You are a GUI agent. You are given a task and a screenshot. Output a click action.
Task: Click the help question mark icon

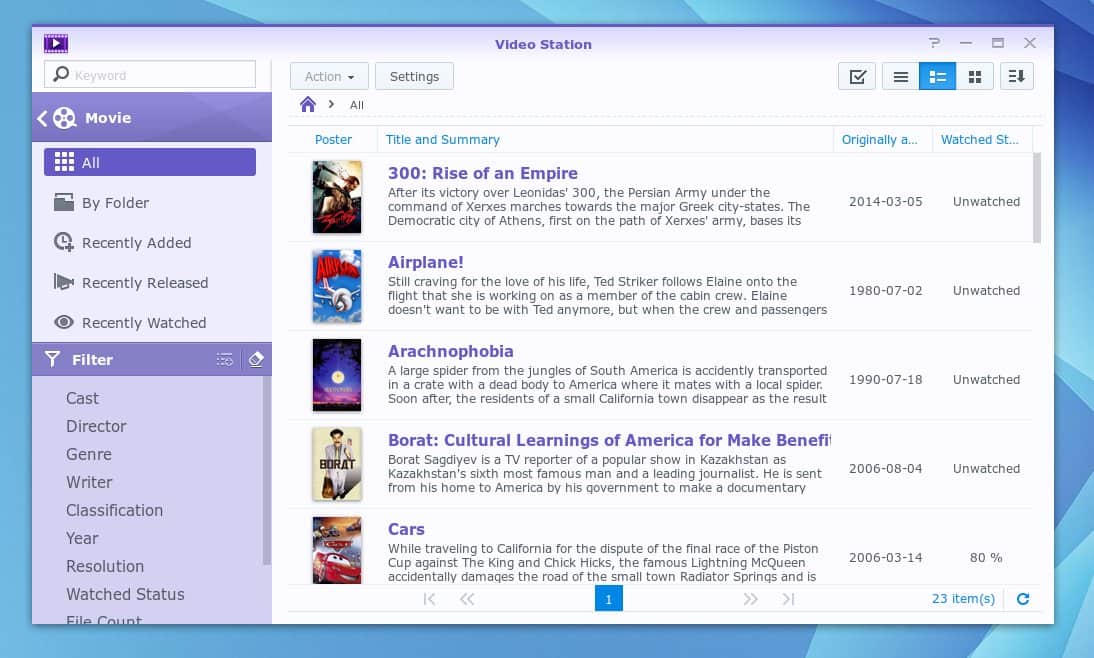click(x=934, y=43)
